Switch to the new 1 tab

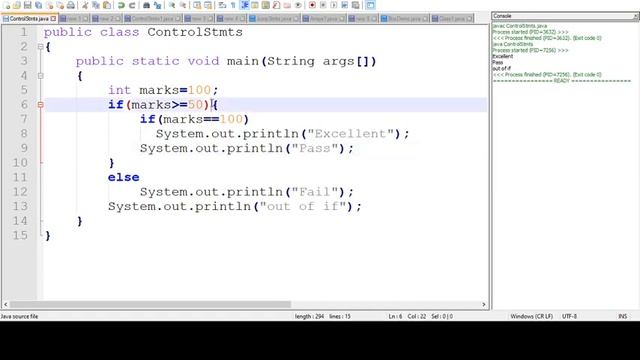point(75,19)
